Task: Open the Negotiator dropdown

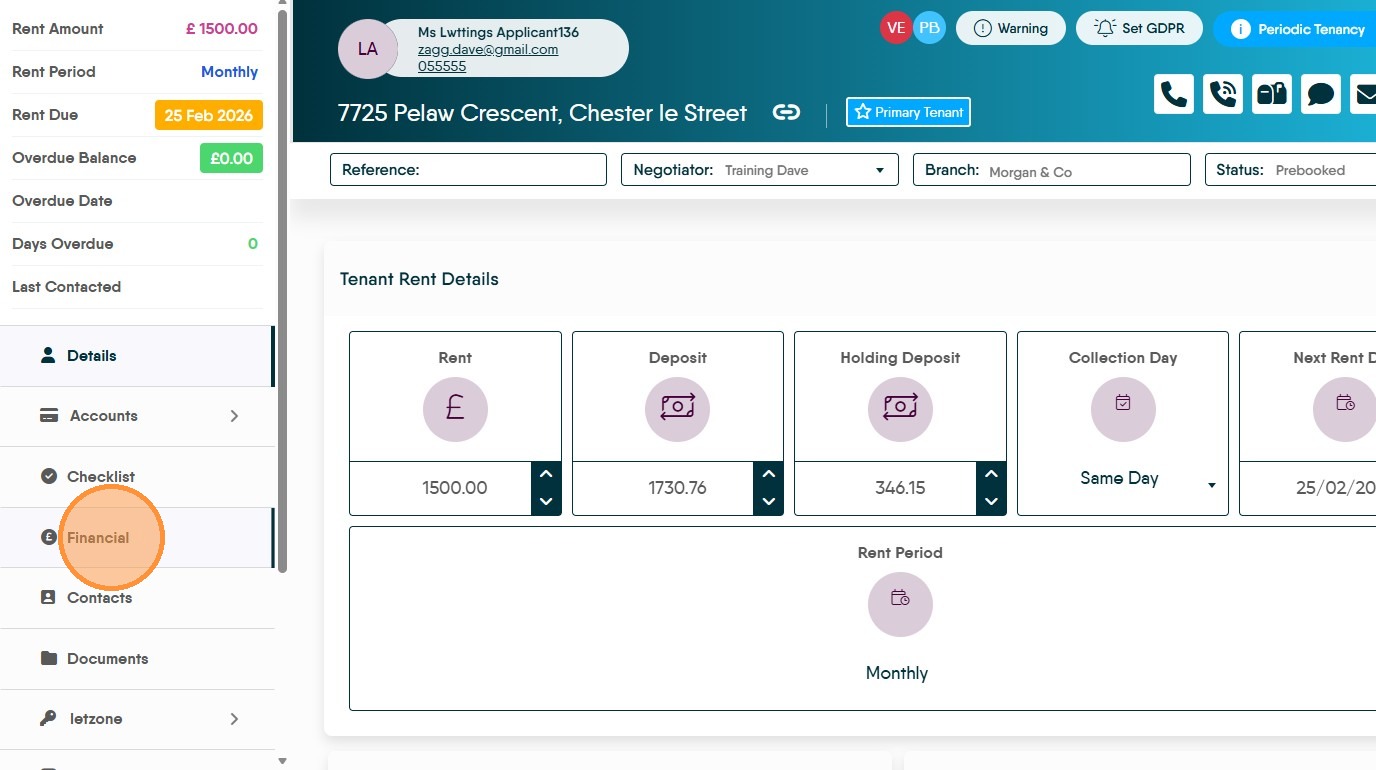Action: pyautogui.click(x=760, y=170)
